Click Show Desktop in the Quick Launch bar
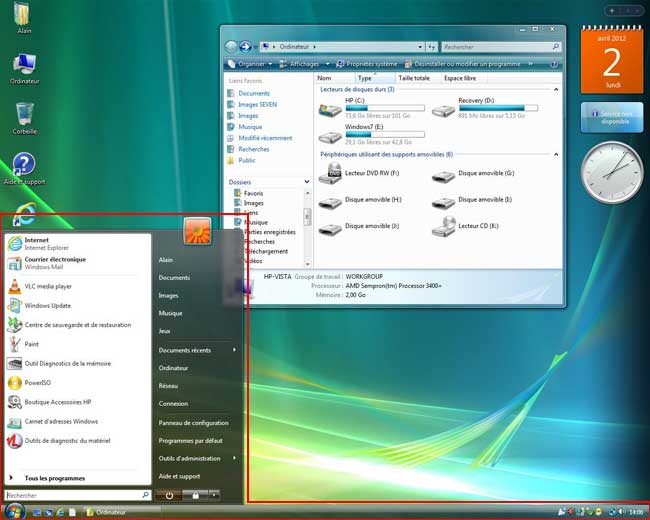650x520 pixels. point(36,513)
